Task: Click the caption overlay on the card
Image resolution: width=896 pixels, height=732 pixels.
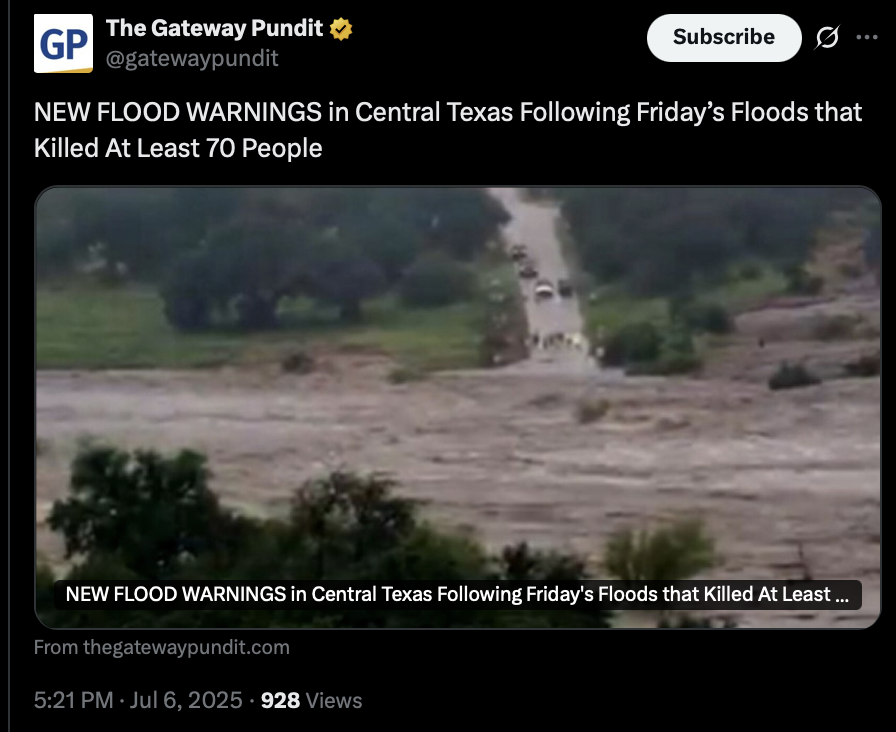Action: click(458, 594)
